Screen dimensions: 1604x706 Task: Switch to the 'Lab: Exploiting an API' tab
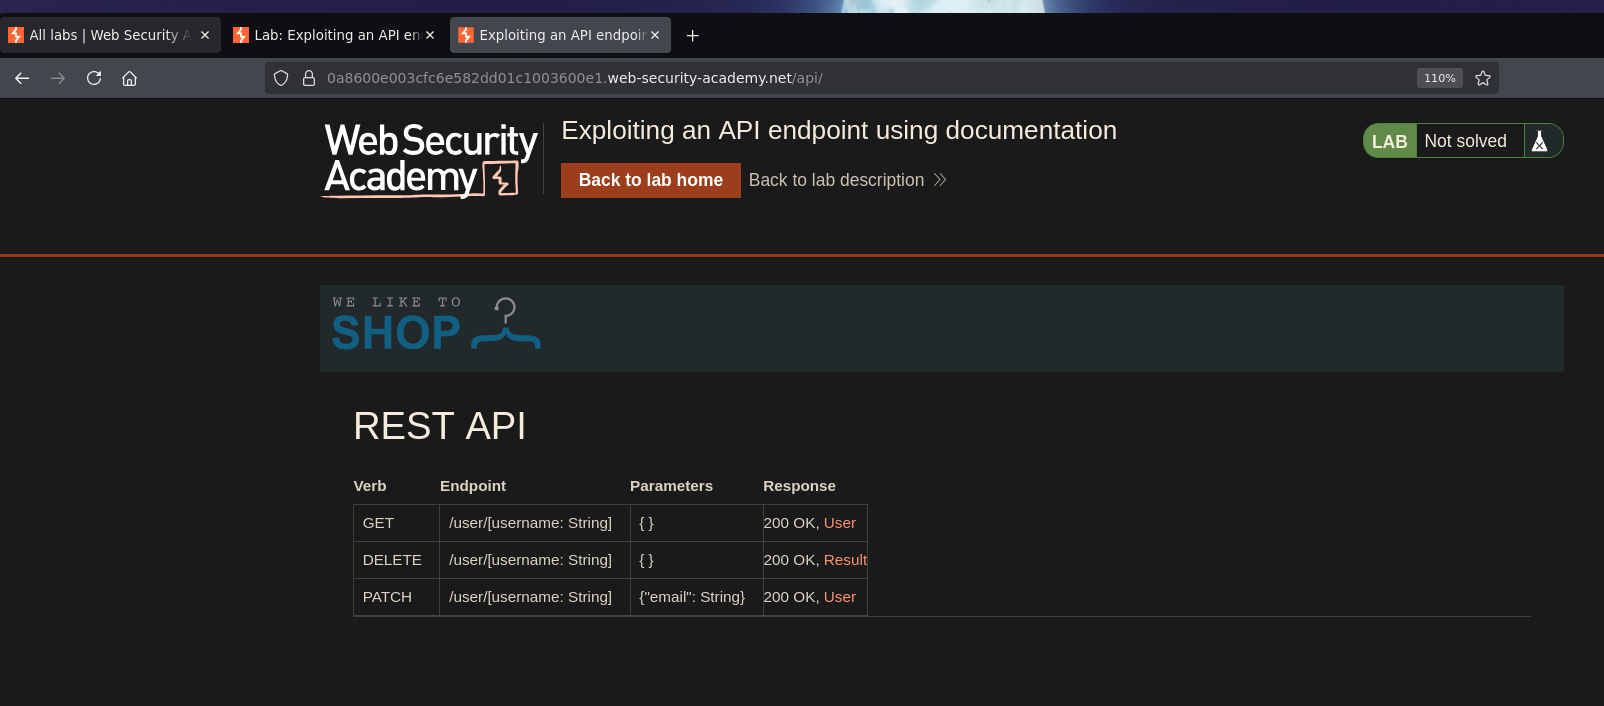(x=335, y=35)
